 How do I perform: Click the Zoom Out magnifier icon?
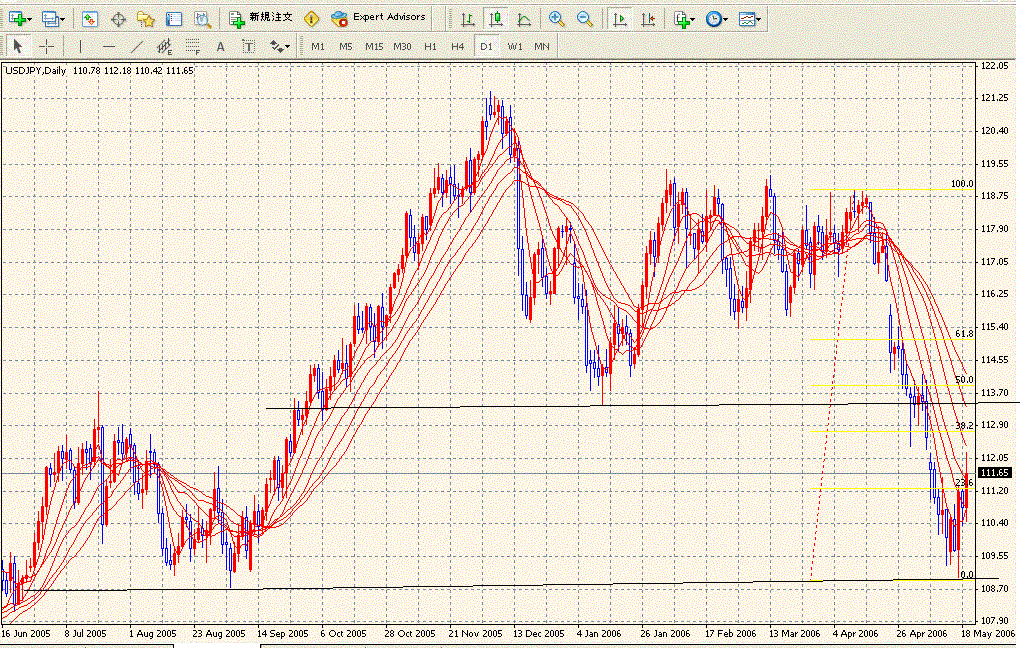point(584,18)
